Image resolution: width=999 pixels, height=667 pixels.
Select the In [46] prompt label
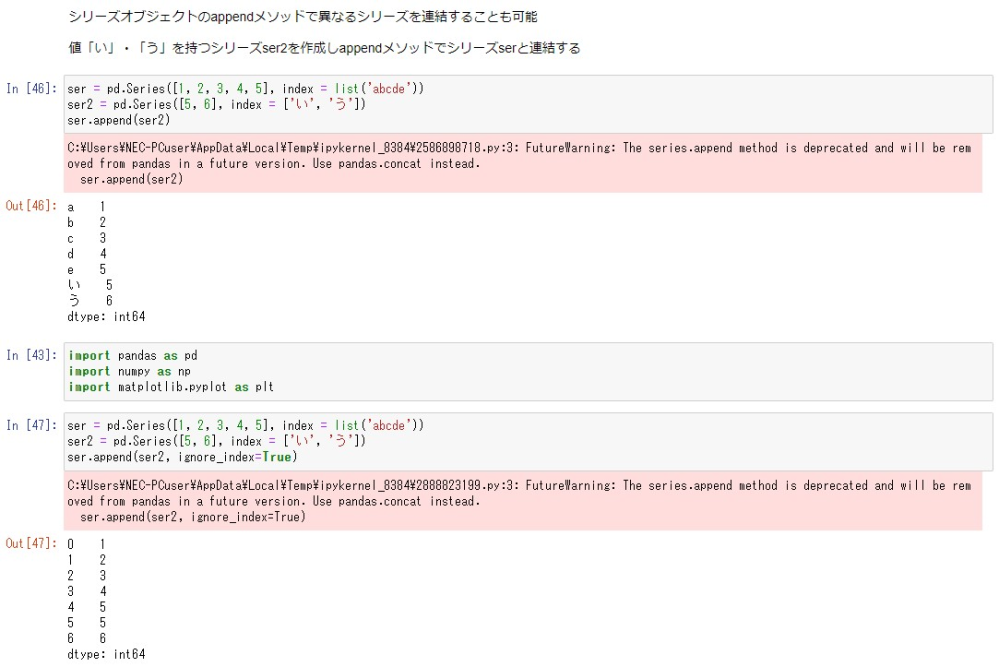click(x=31, y=89)
